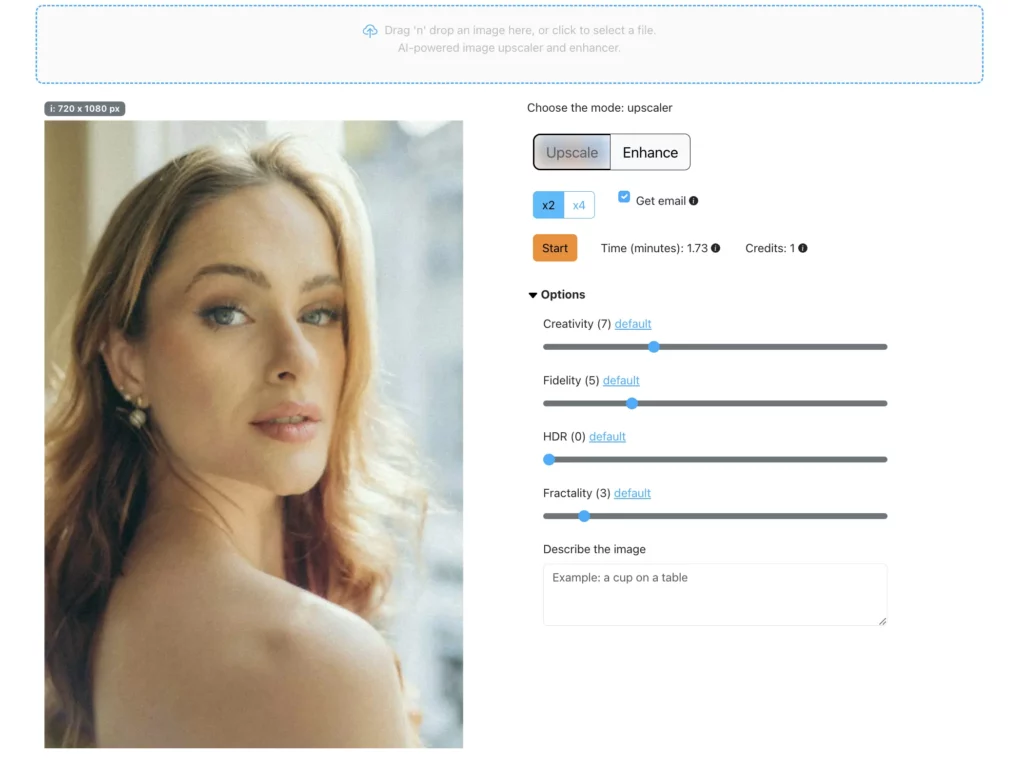
Task: Select the x2 upscale factor
Action: pos(548,204)
